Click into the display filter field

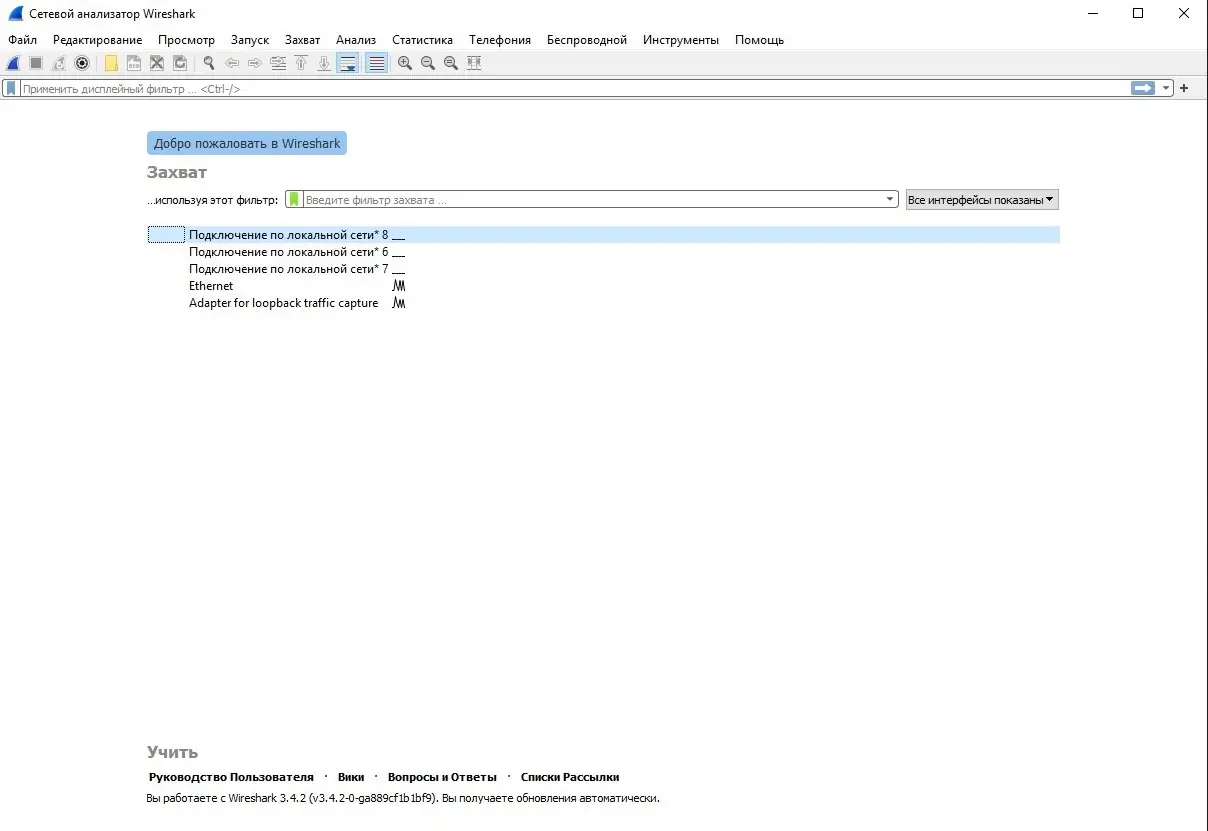pos(575,88)
